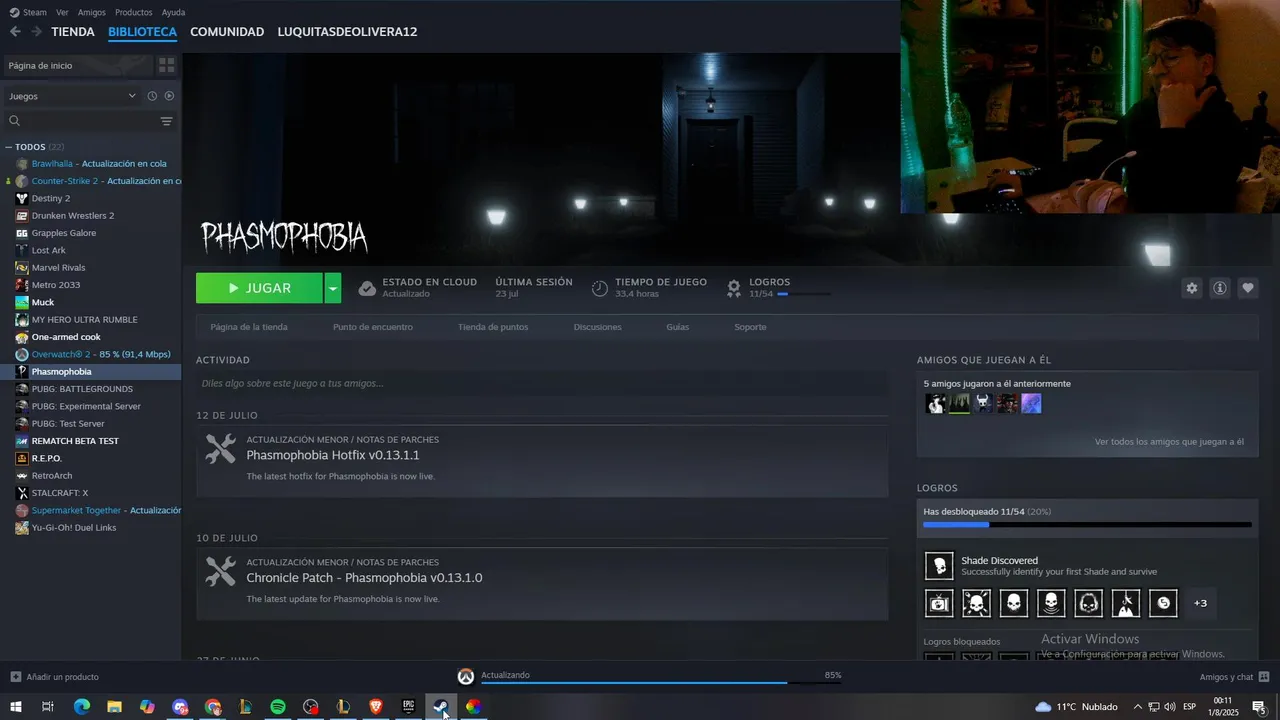
Task: Open Guías tab
Action: pyautogui.click(x=678, y=327)
